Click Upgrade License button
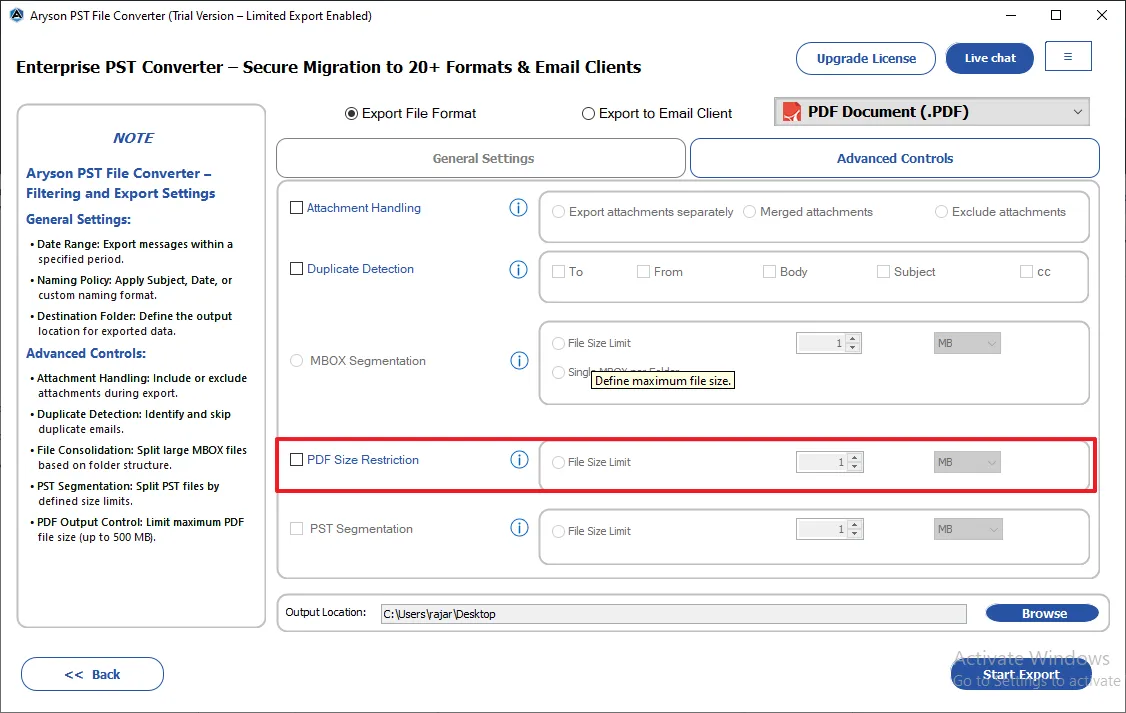This screenshot has width=1126, height=713. coord(866,58)
